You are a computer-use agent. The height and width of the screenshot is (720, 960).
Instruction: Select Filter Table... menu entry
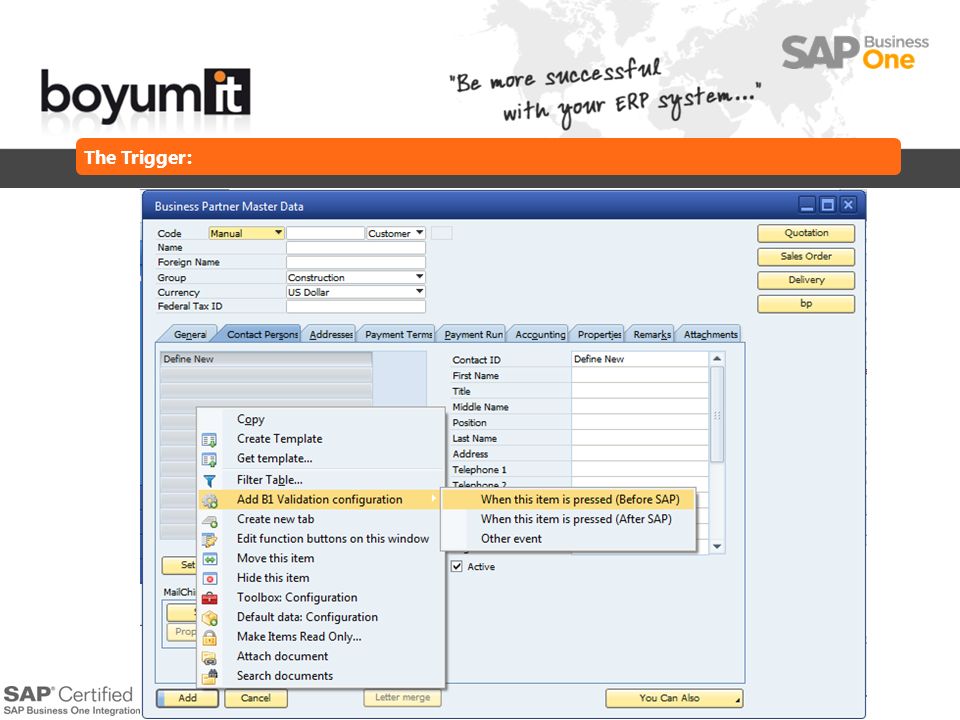pyautogui.click(x=269, y=480)
